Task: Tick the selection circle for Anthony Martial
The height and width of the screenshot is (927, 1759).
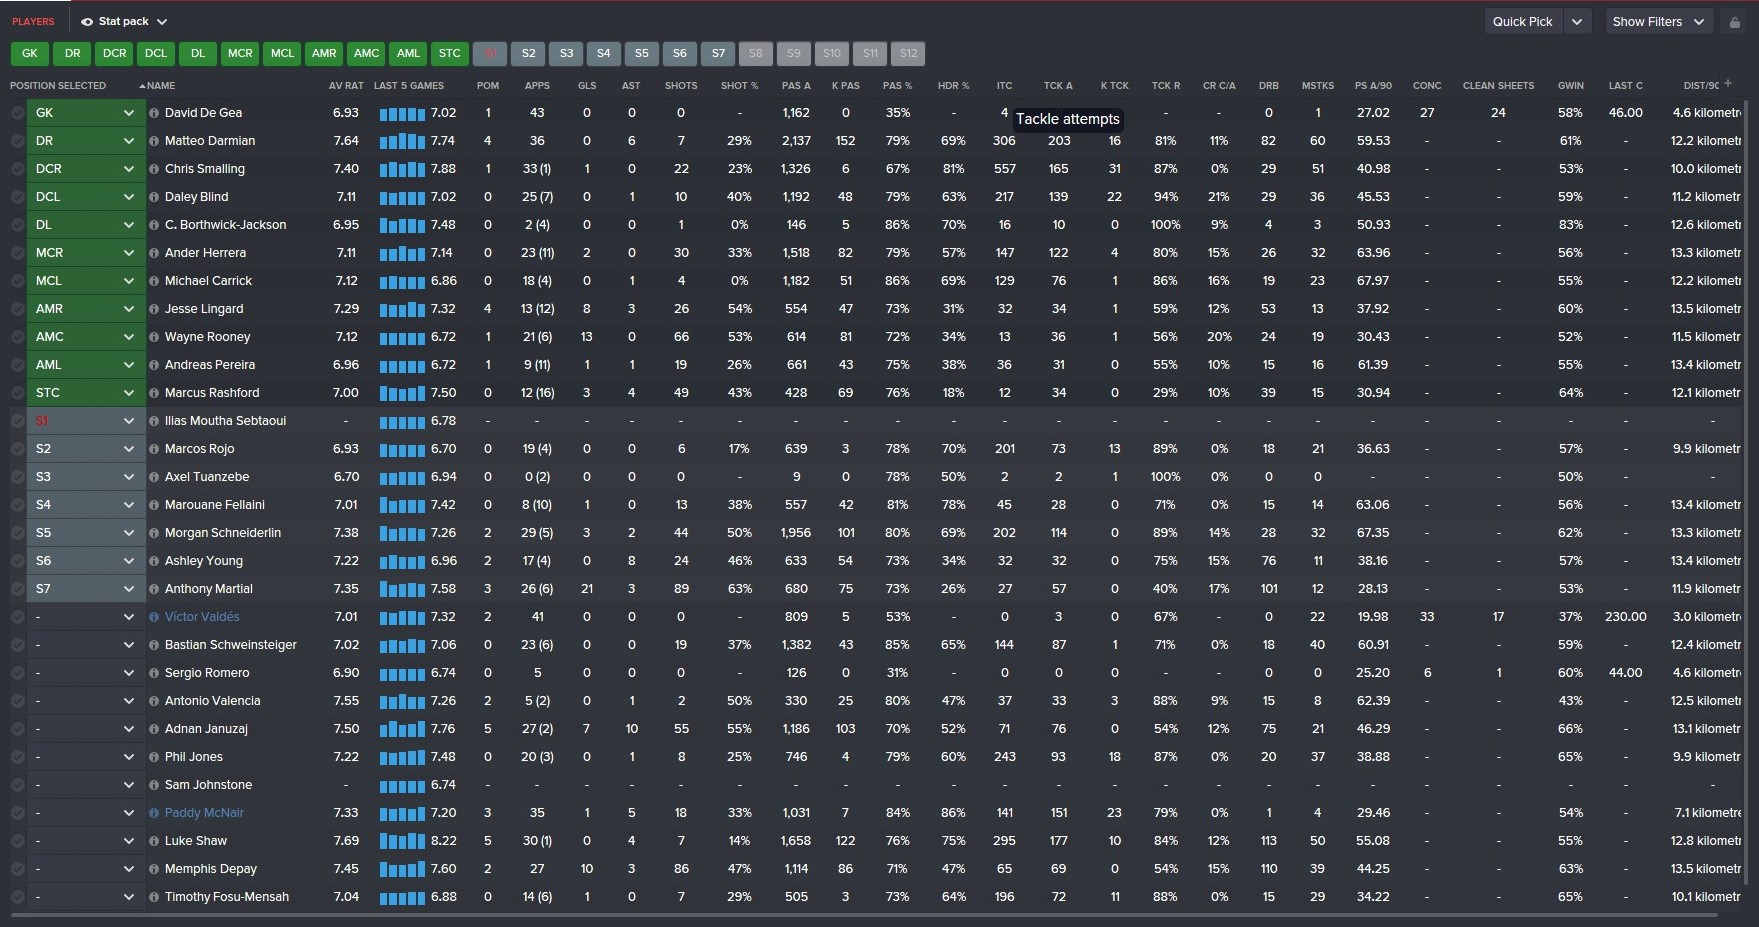Action: pyautogui.click(x=17, y=589)
